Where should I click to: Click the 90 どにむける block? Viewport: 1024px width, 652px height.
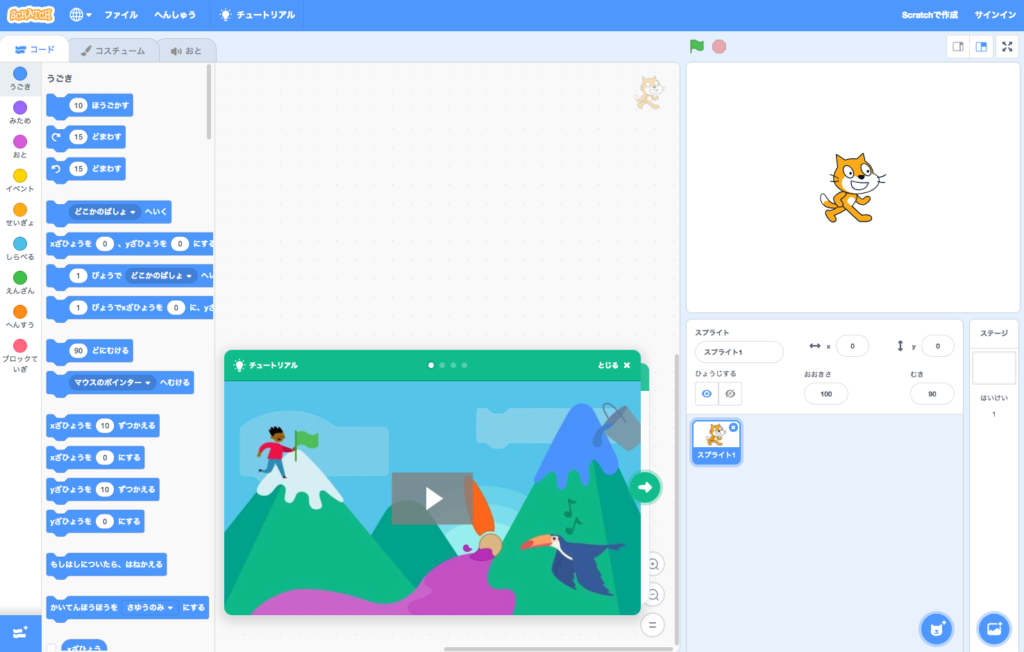point(90,351)
